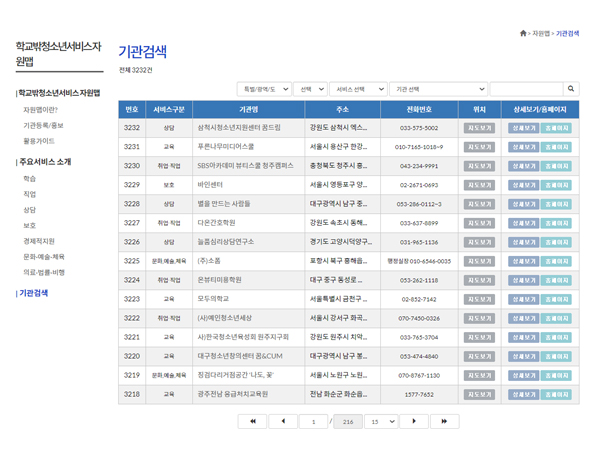
Task: Open 자원맵이란? in sidebar
Action: [x=40, y=110]
